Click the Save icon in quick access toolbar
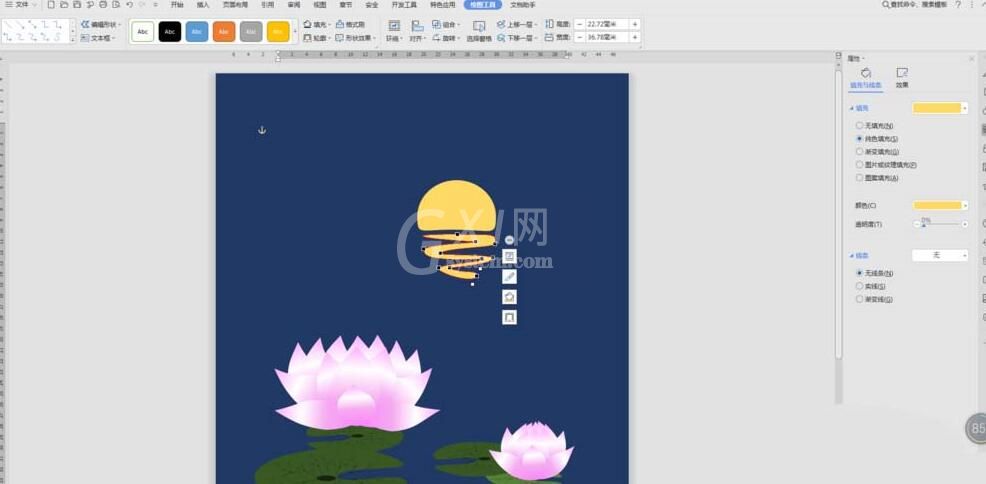This screenshot has width=986, height=484. (x=77, y=4)
